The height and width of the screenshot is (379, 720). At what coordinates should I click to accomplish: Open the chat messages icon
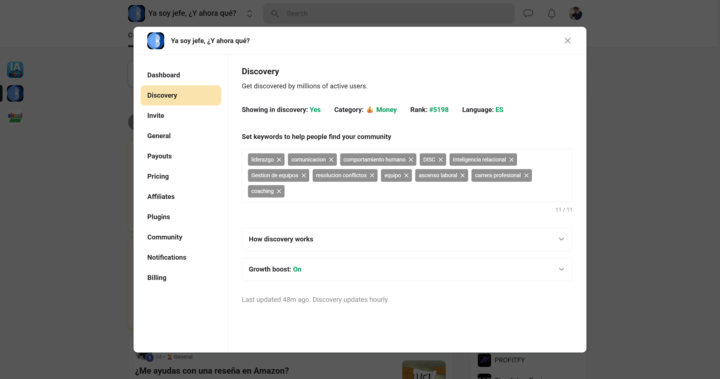tap(528, 14)
